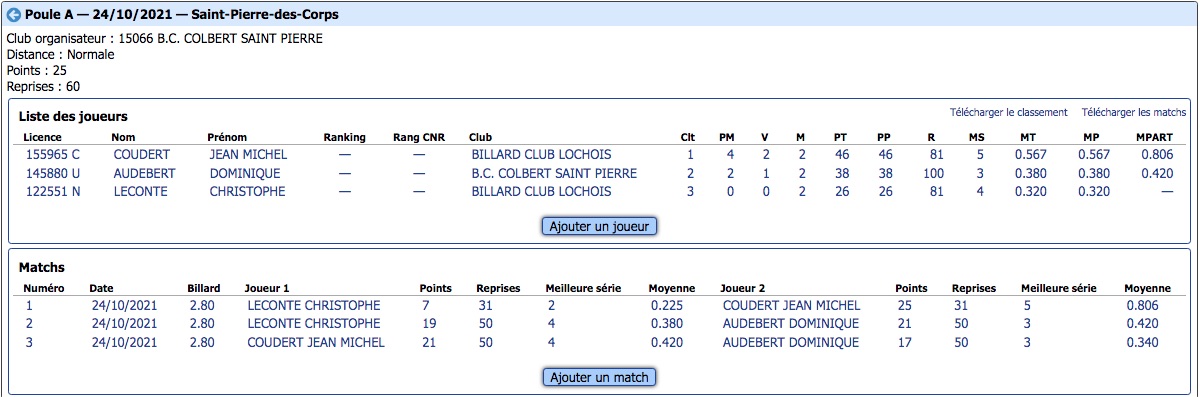This screenshot has width=1200, height=397.
Task: Open match number 3
Action: pos(29,342)
